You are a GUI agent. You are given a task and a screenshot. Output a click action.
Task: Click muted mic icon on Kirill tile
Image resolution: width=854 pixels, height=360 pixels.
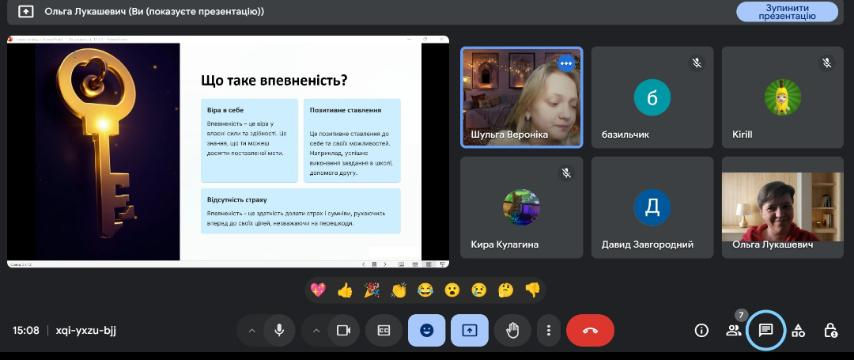(827, 63)
